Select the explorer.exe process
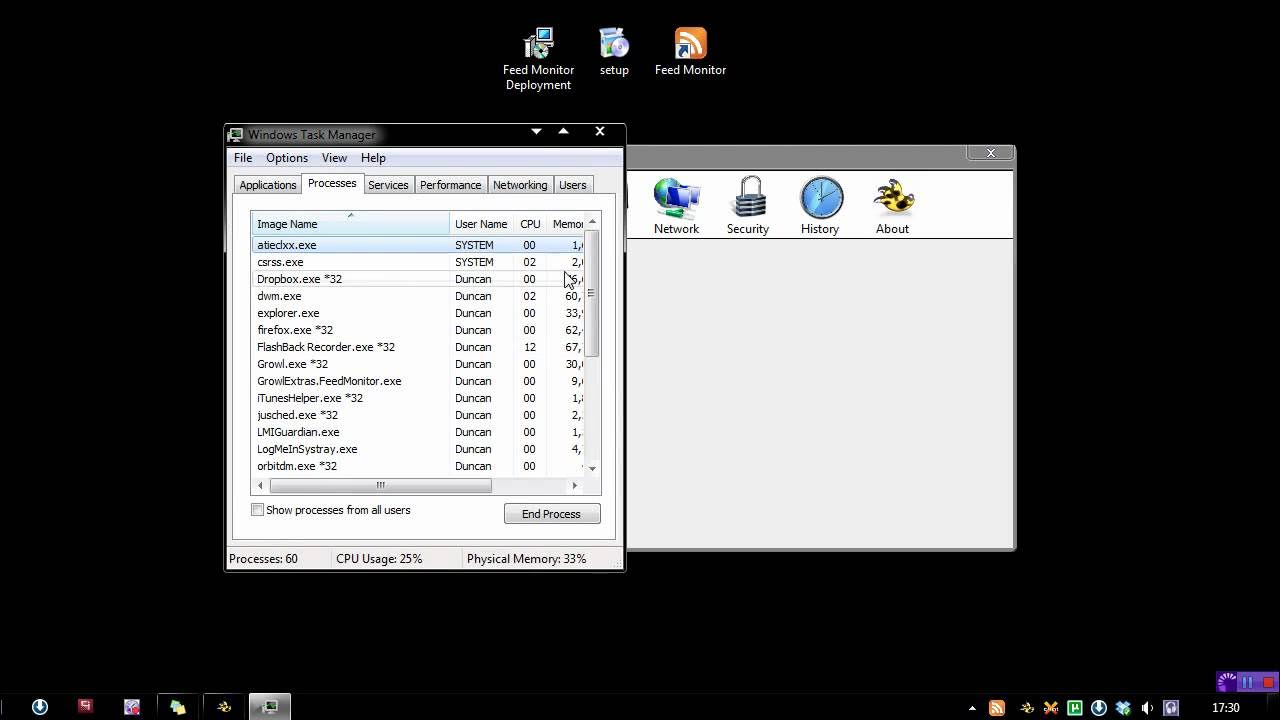The width and height of the screenshot is (1280, 720). [x=418, y=313]
